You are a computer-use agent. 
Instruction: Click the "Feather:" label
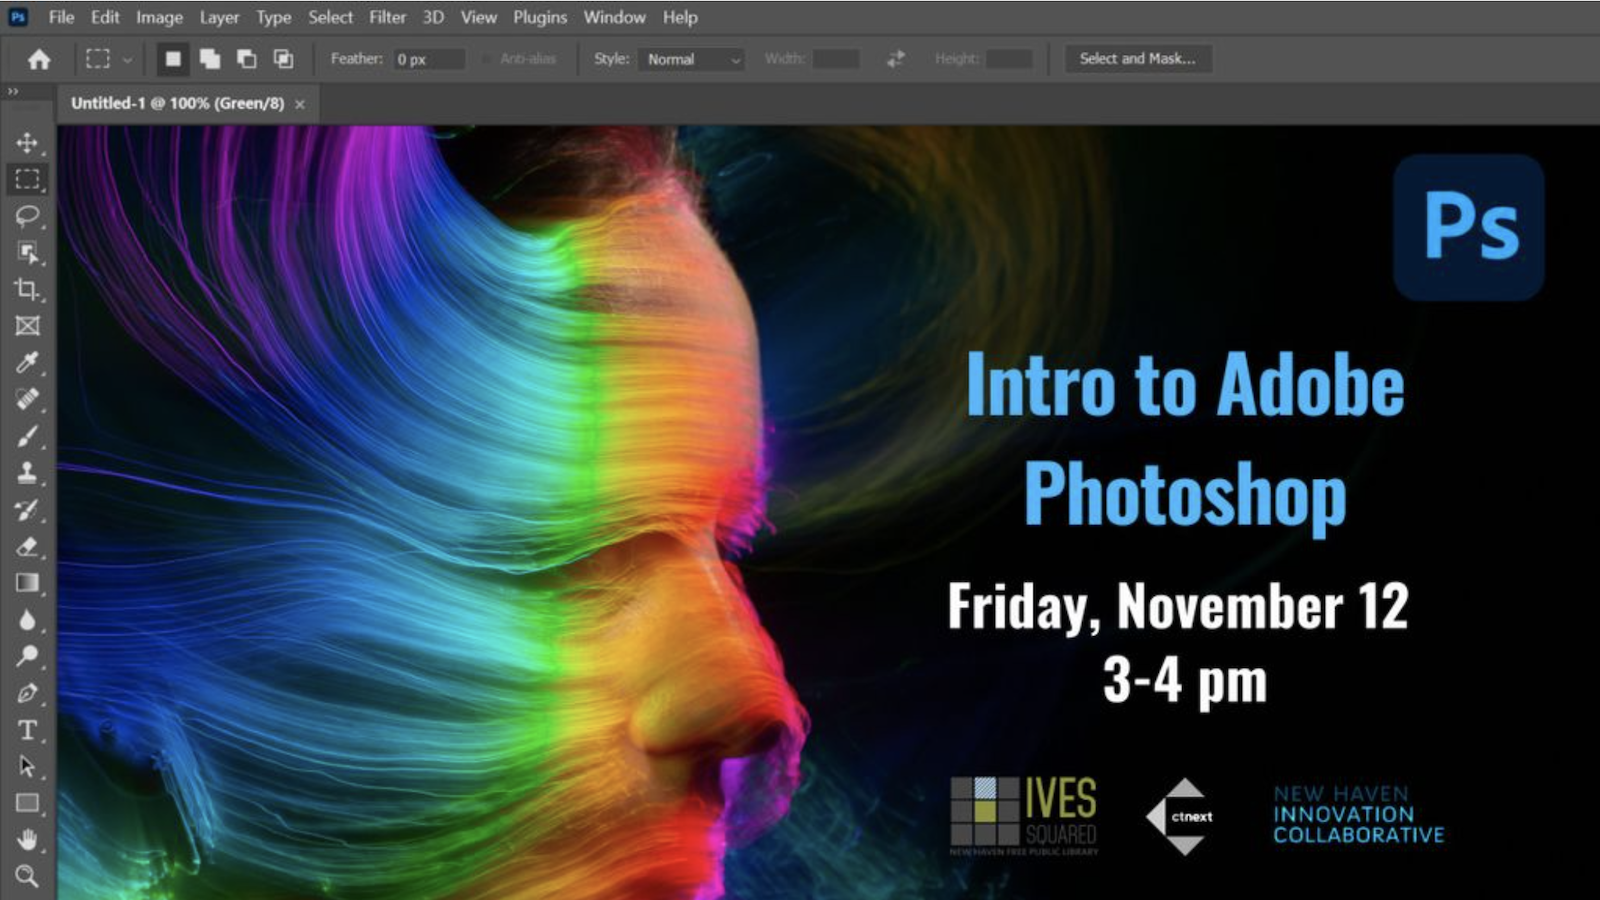[356, 59]
